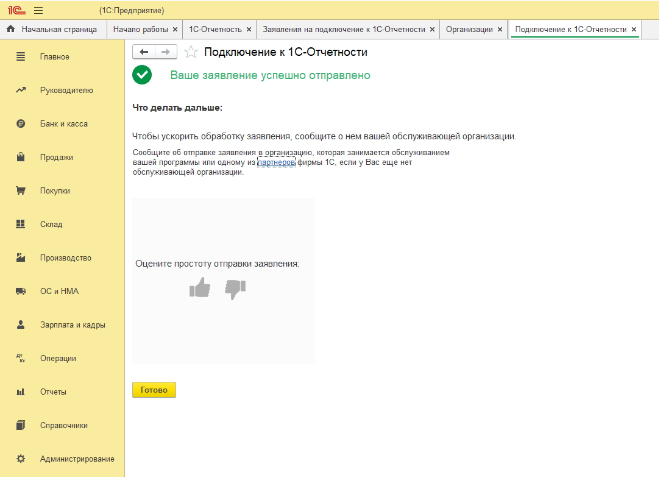Open Продажи section label
The height and width of the screenshot is (477, 659).
point(57,157)
